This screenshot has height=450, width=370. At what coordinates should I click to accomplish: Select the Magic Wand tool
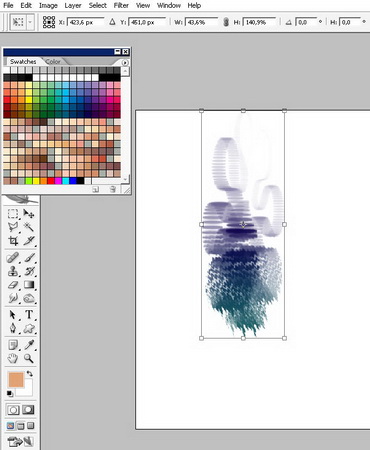(29, 227)
